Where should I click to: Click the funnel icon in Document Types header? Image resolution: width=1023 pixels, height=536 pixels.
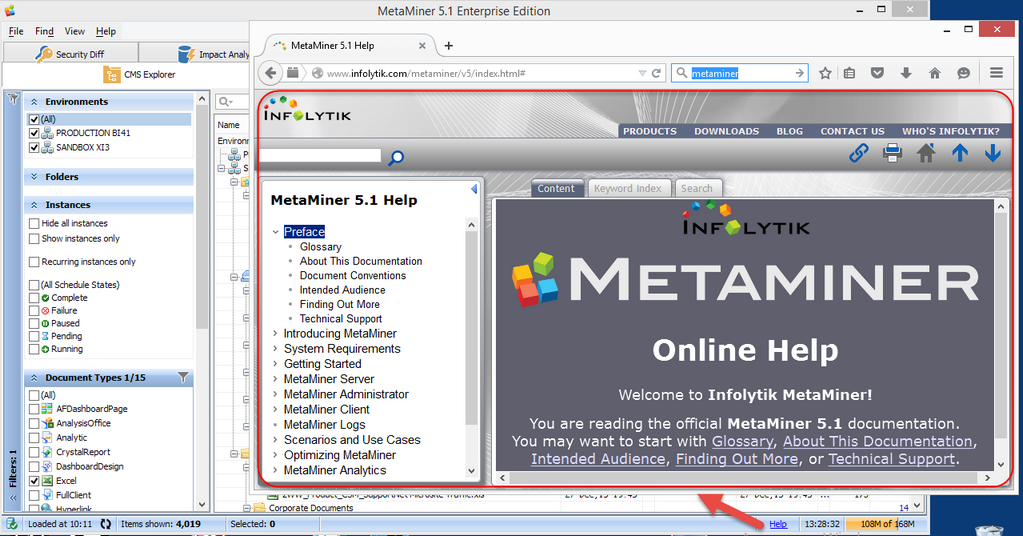[183, 378]
